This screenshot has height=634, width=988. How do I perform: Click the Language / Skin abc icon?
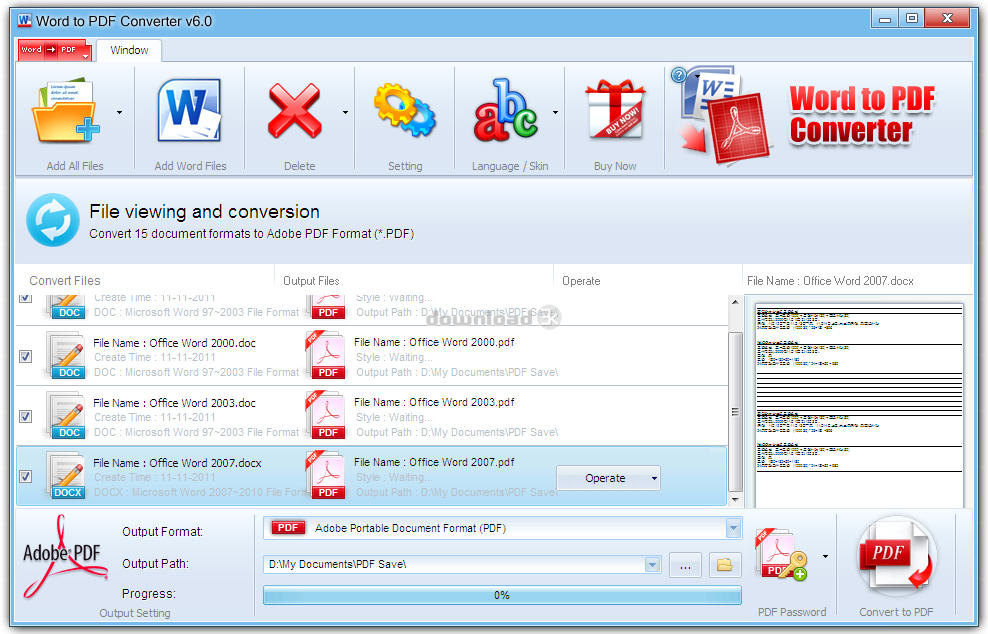[x=505, y=110]
